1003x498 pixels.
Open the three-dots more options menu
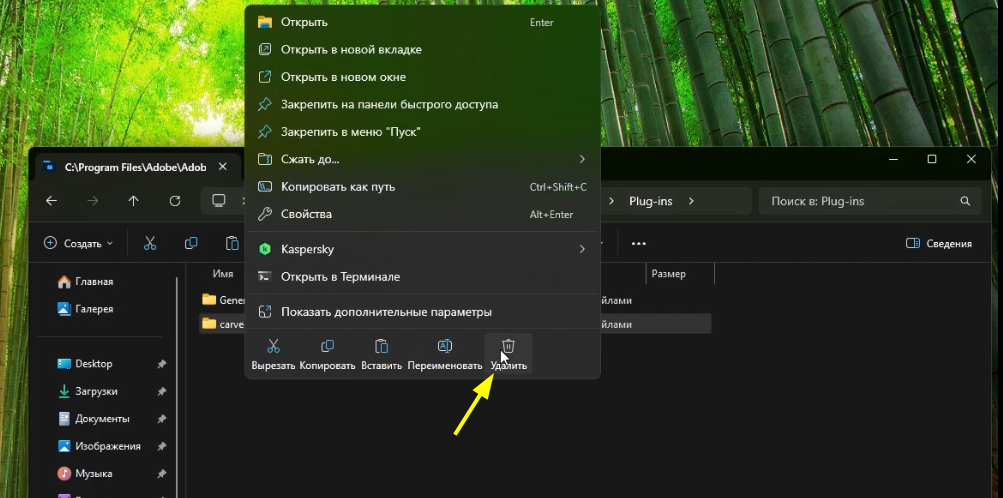638,244
